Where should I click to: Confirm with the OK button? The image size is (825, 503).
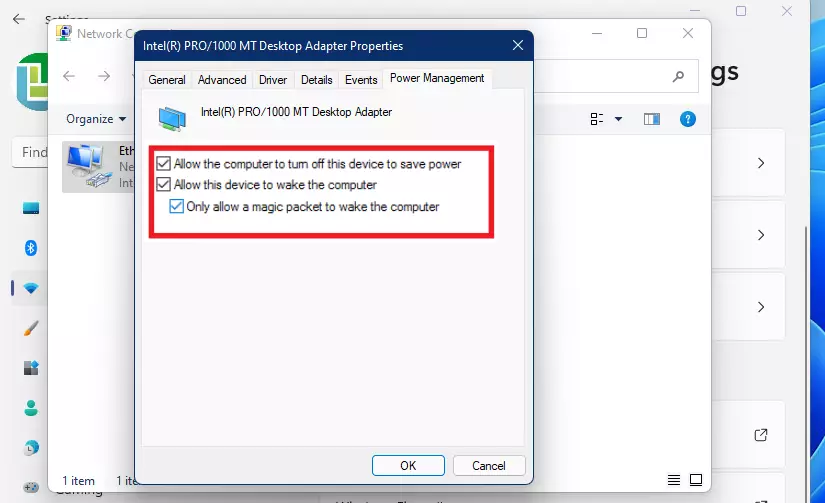pos(408,466)
